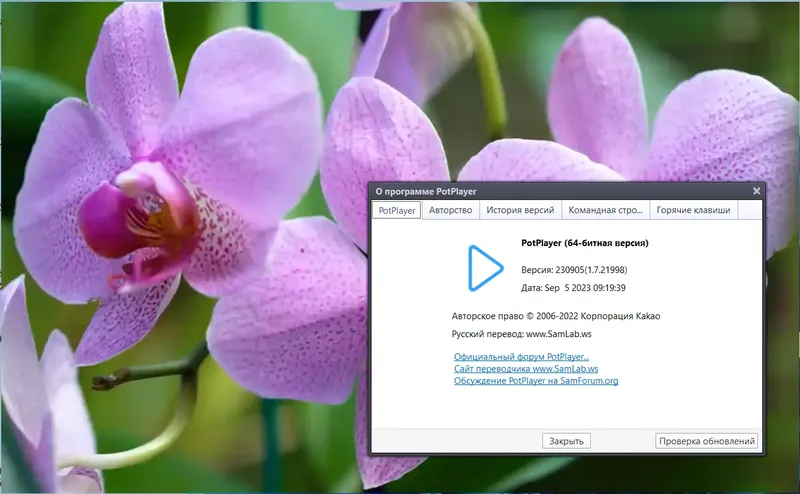Image resolution: width=800 pixels, height=494 pixels.
Task: Switch to the PotPlayer tab
Action: (x=396, y=210)
